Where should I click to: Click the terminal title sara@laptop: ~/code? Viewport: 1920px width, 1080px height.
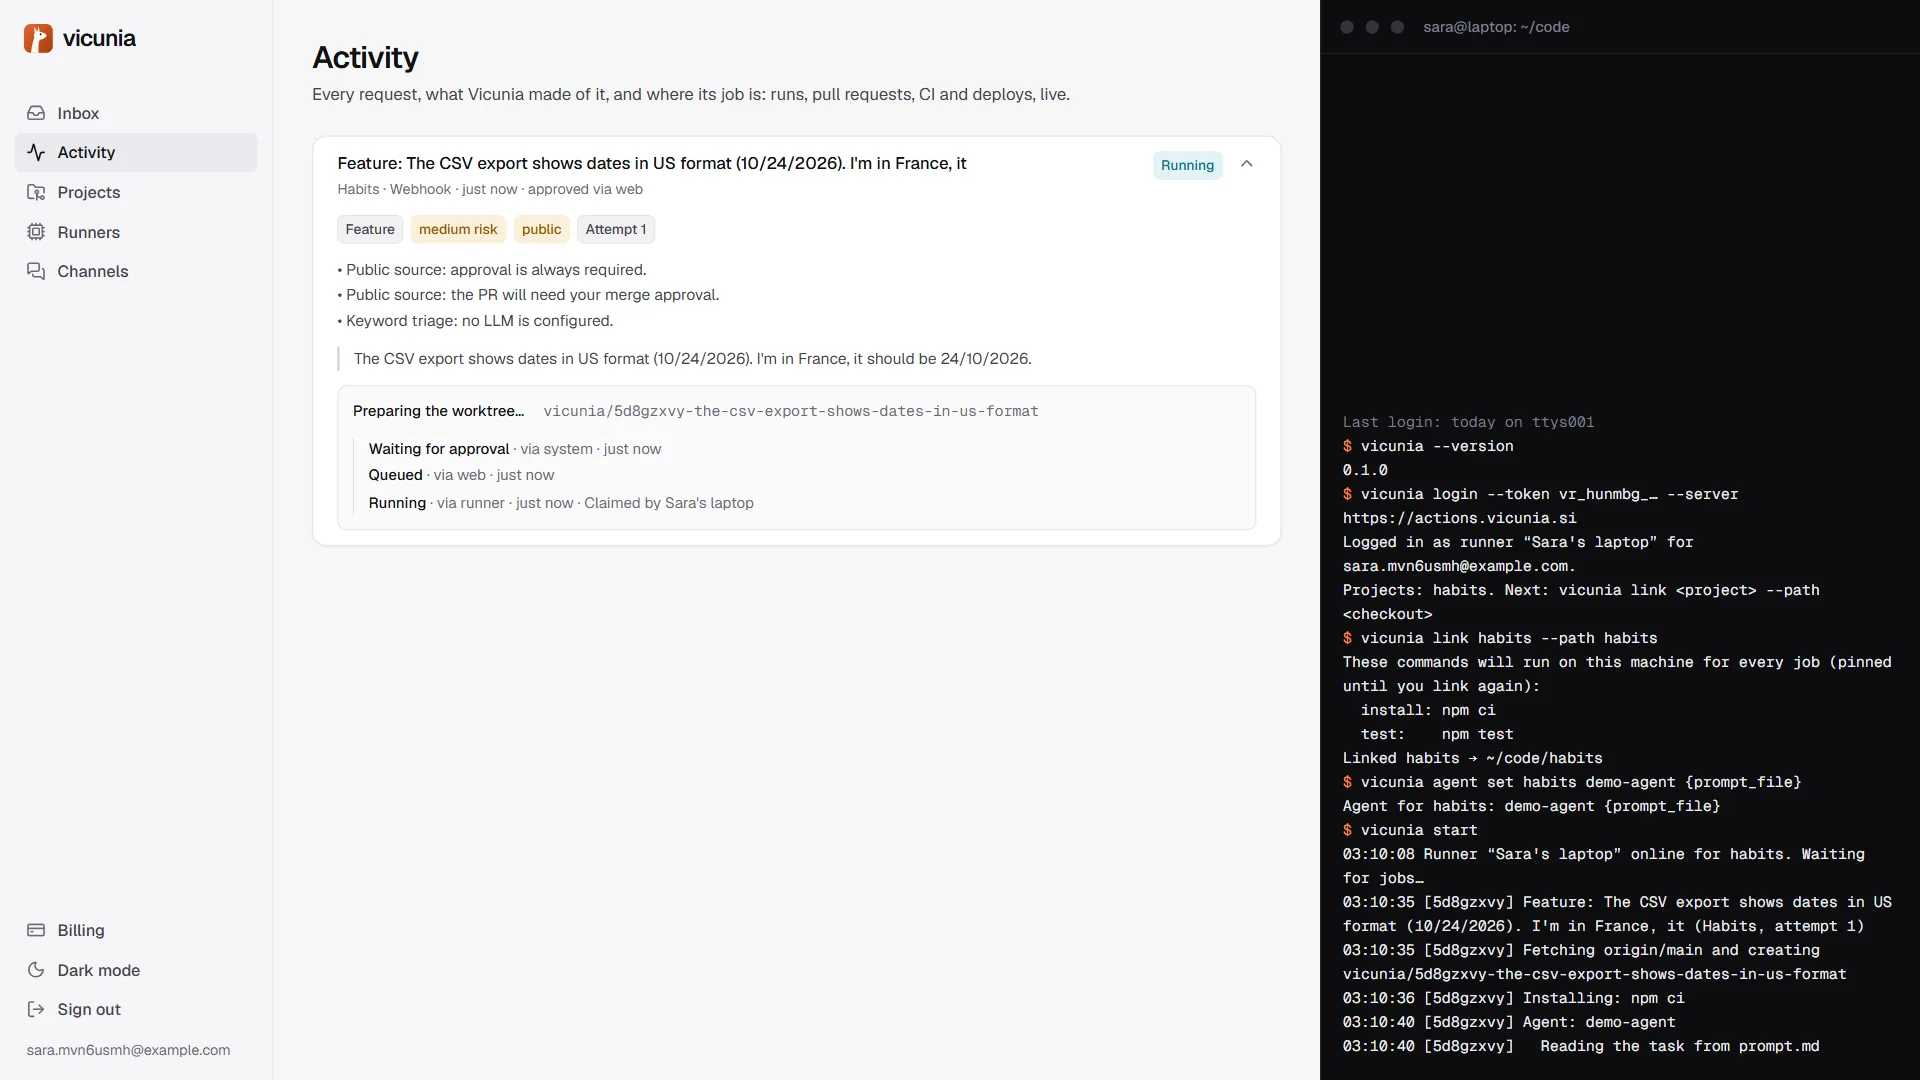(x=1496, y=27)
